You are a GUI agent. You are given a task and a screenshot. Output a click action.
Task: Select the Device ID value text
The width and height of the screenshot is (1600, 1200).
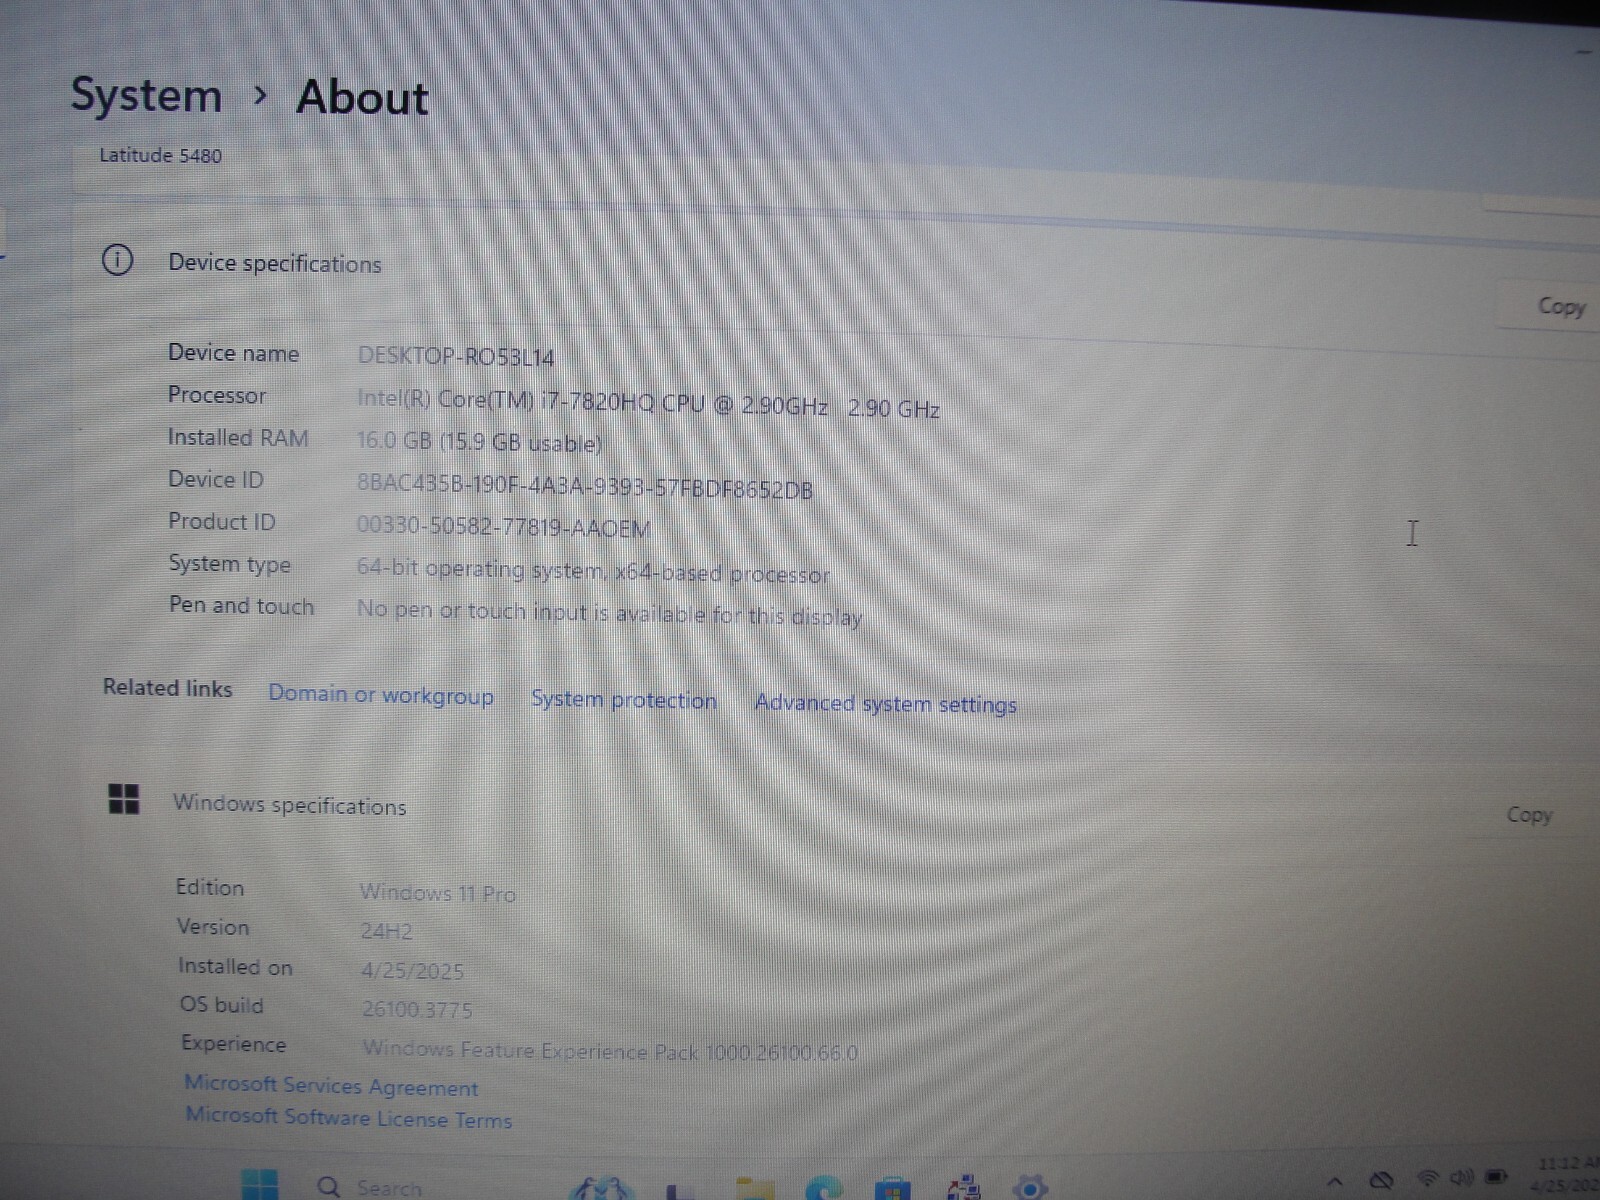tap(585, 486)
